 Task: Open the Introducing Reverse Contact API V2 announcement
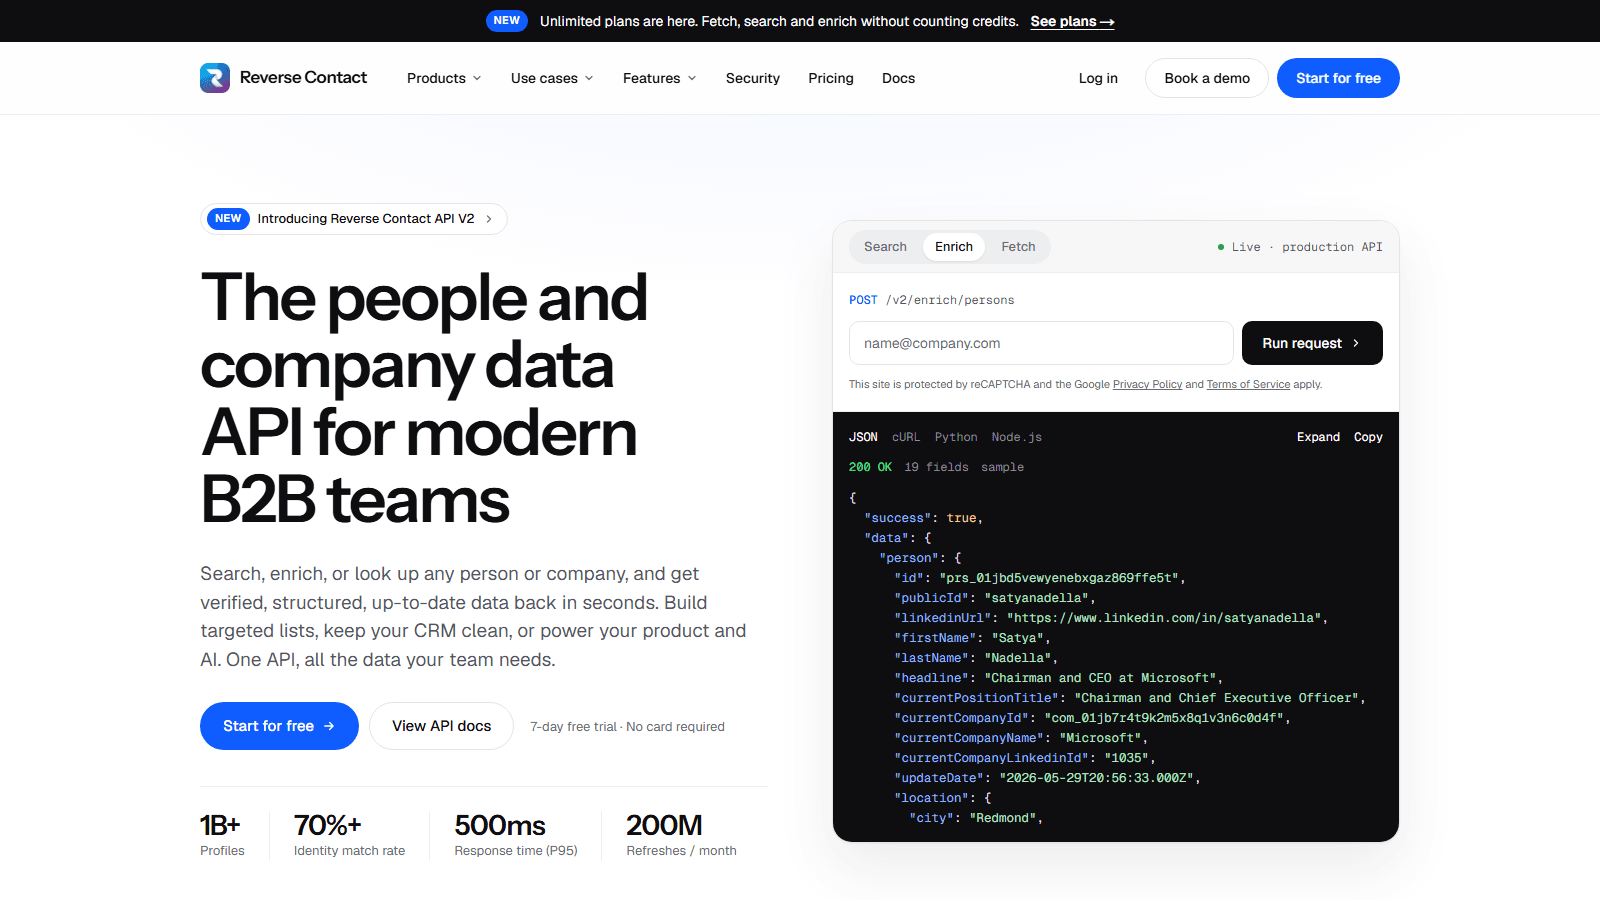354,219
